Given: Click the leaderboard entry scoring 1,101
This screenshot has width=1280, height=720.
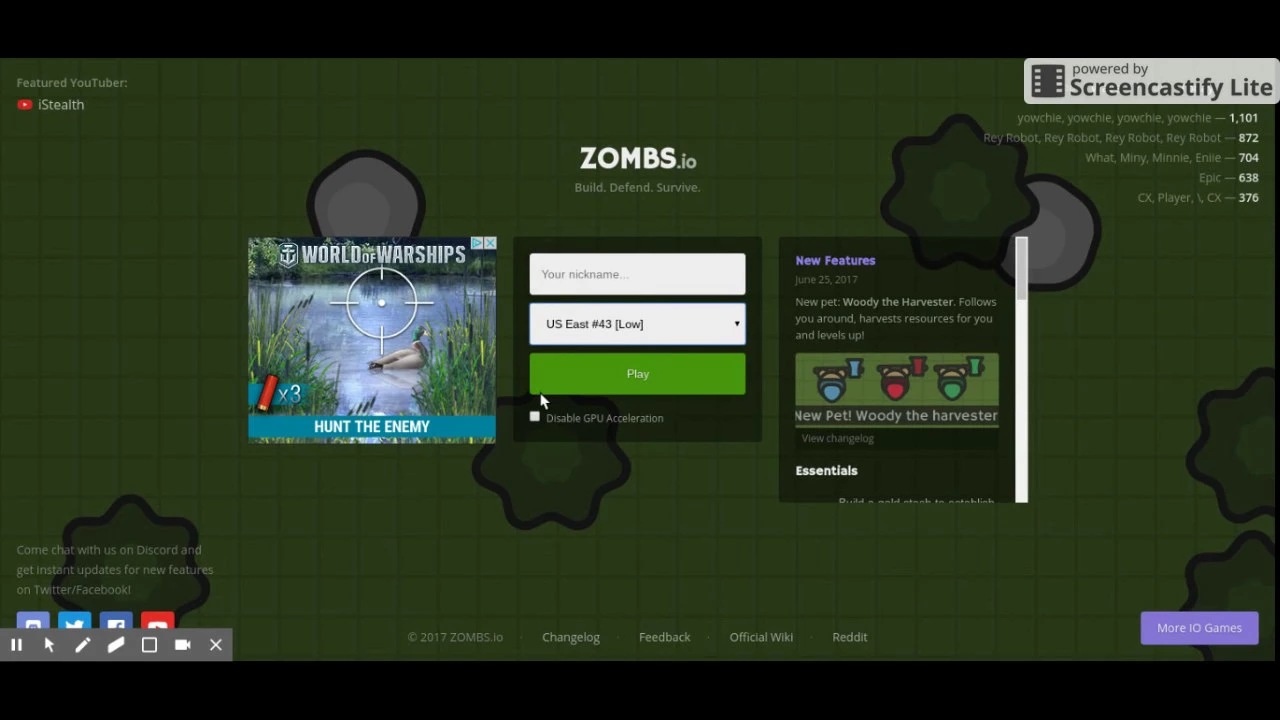Looking at the screenshot, I should pos(1138,118).
